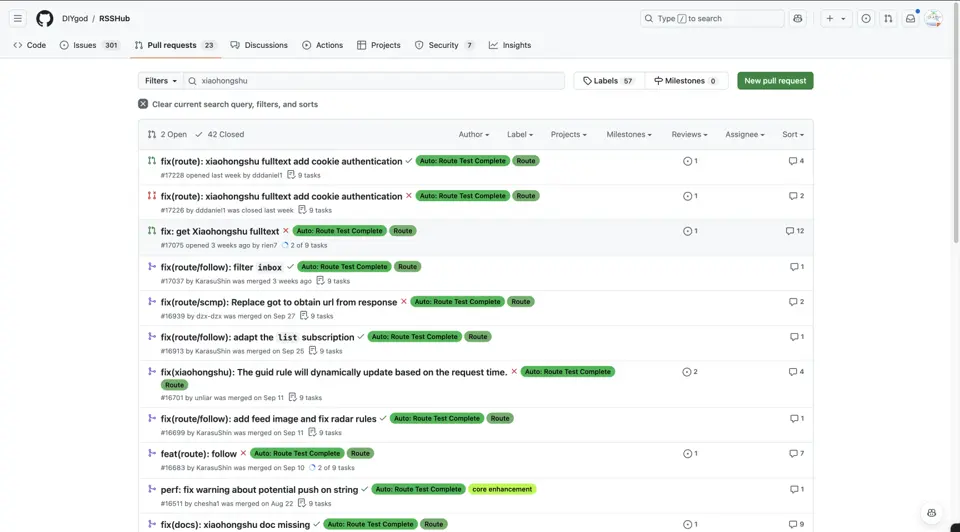Open the Discussions tab

pos(259,45)
